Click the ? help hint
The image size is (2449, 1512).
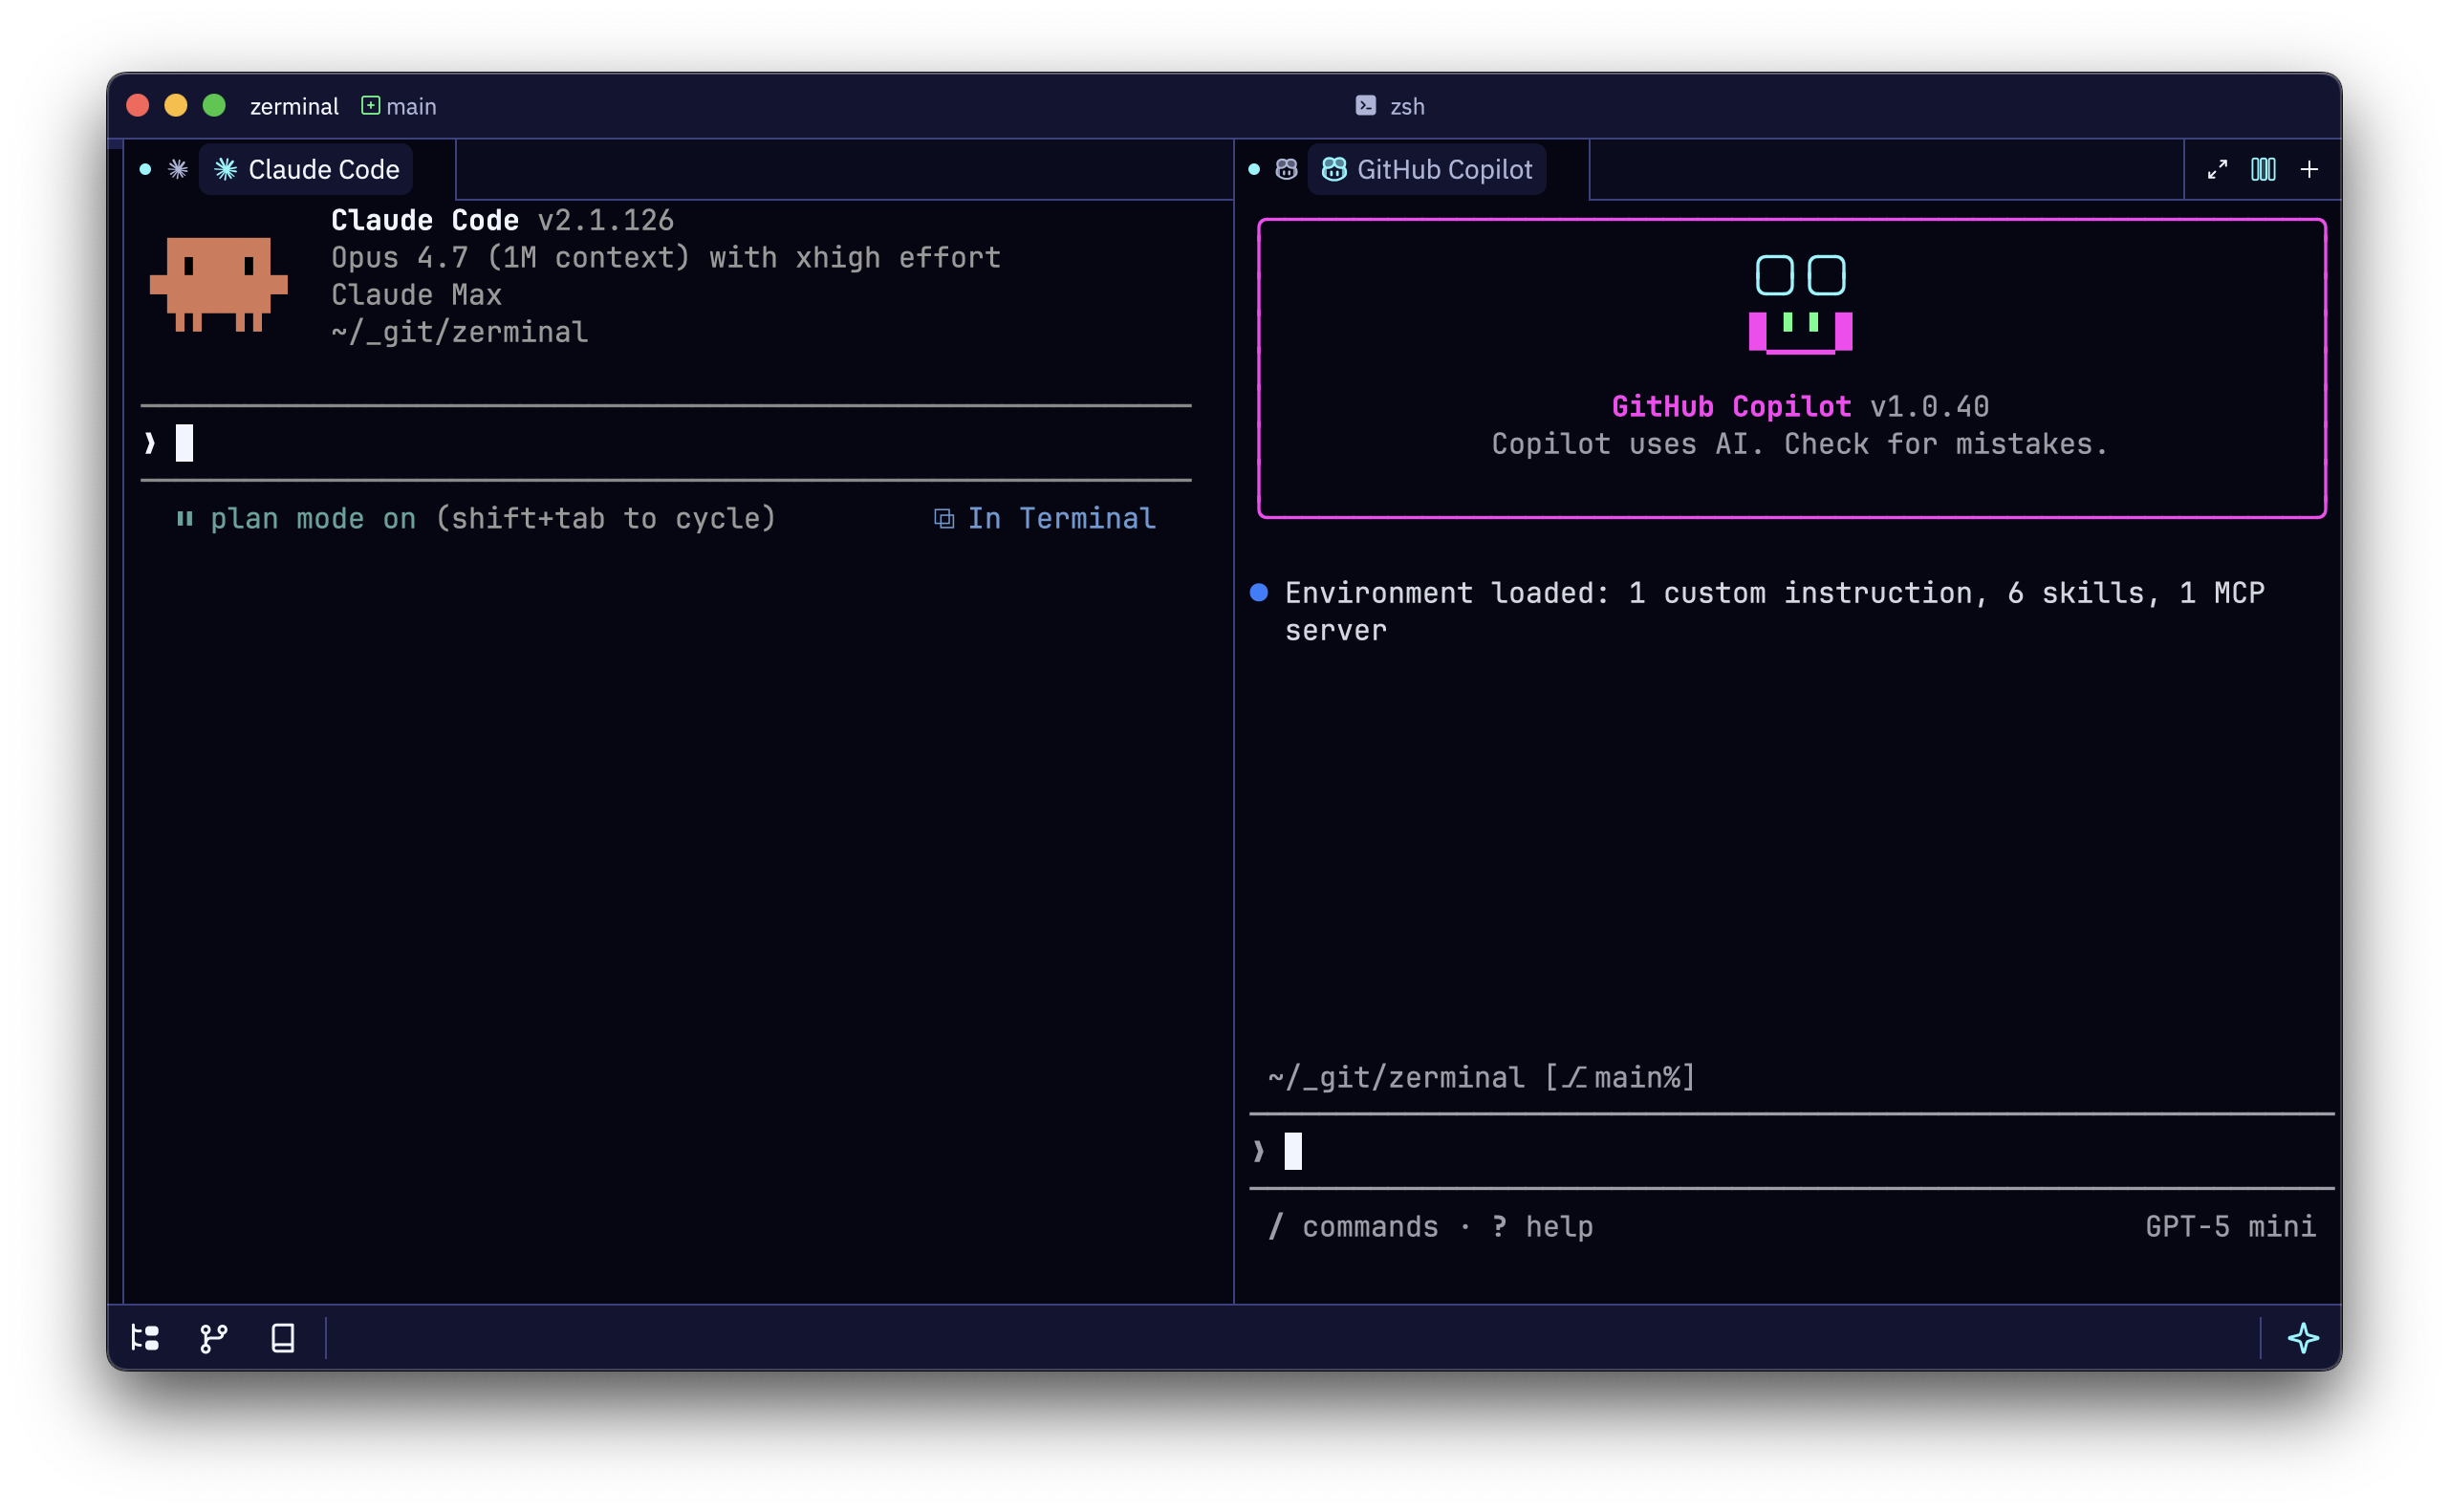[x=1542, y=1227]
